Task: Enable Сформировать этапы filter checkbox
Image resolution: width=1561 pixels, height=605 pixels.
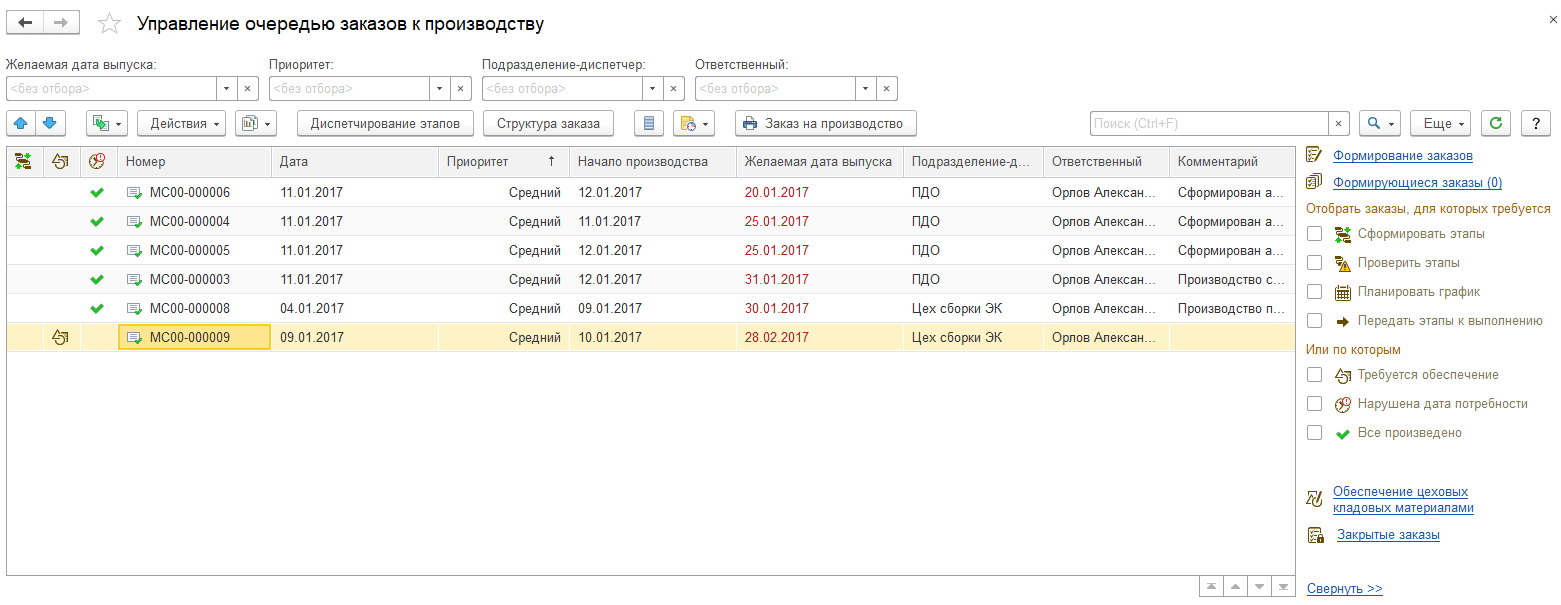Action: 1315,233
